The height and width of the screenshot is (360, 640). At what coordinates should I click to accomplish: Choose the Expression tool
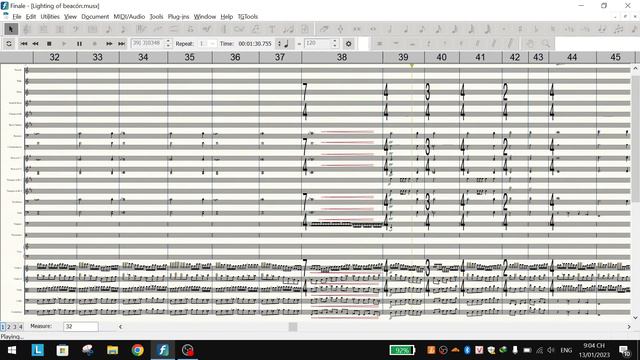pyautogui.click(x=207, y=29)
